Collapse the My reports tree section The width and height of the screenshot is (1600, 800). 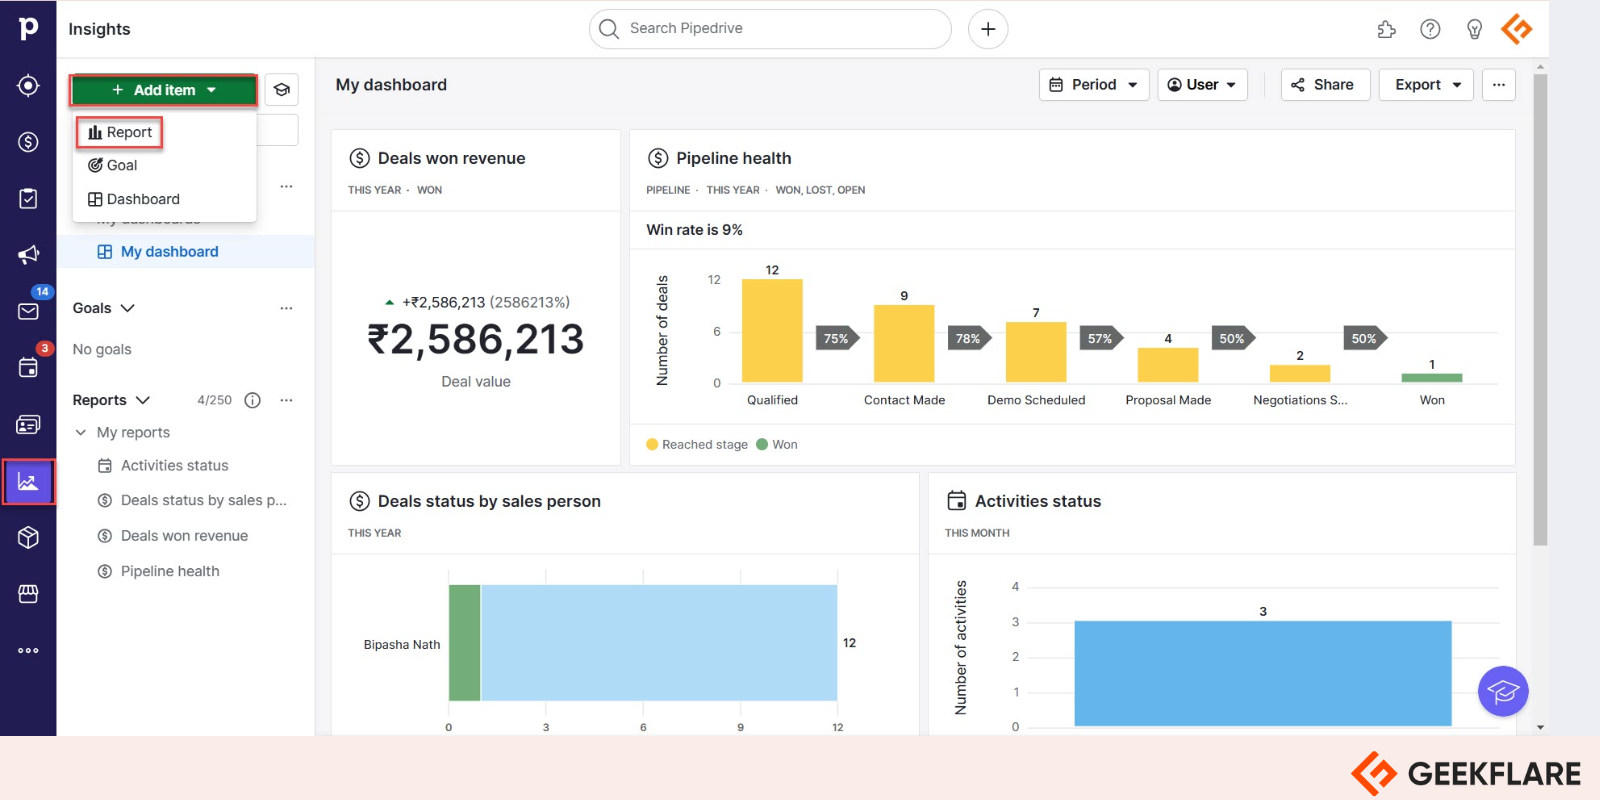(x=81, y=432)
